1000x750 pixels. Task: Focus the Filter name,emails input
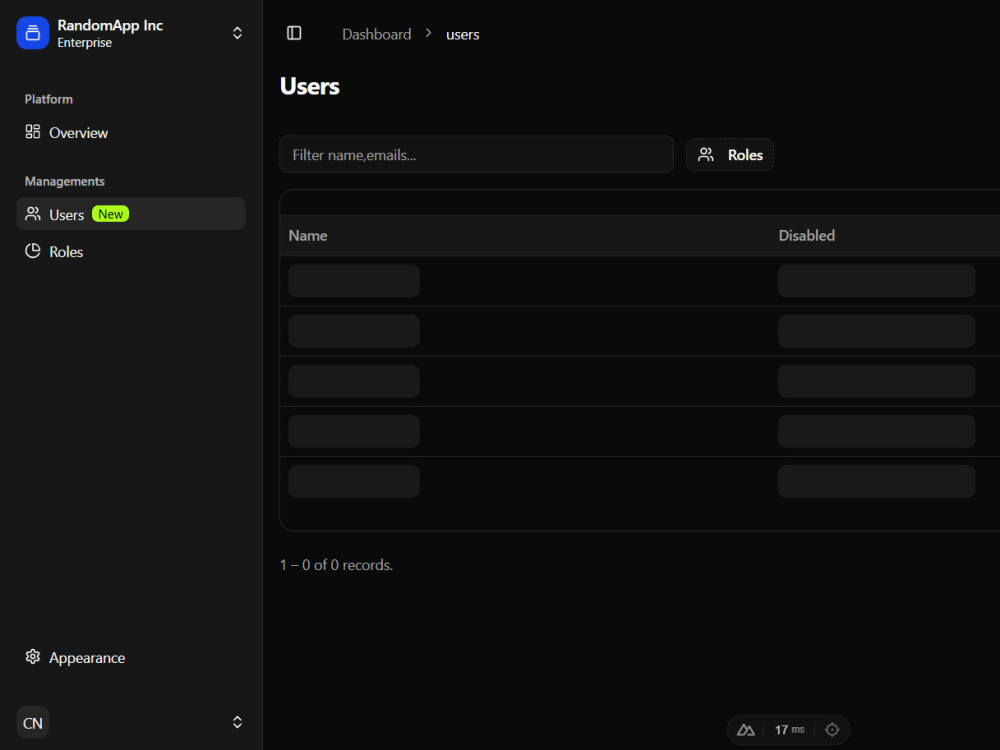point(476,154)
